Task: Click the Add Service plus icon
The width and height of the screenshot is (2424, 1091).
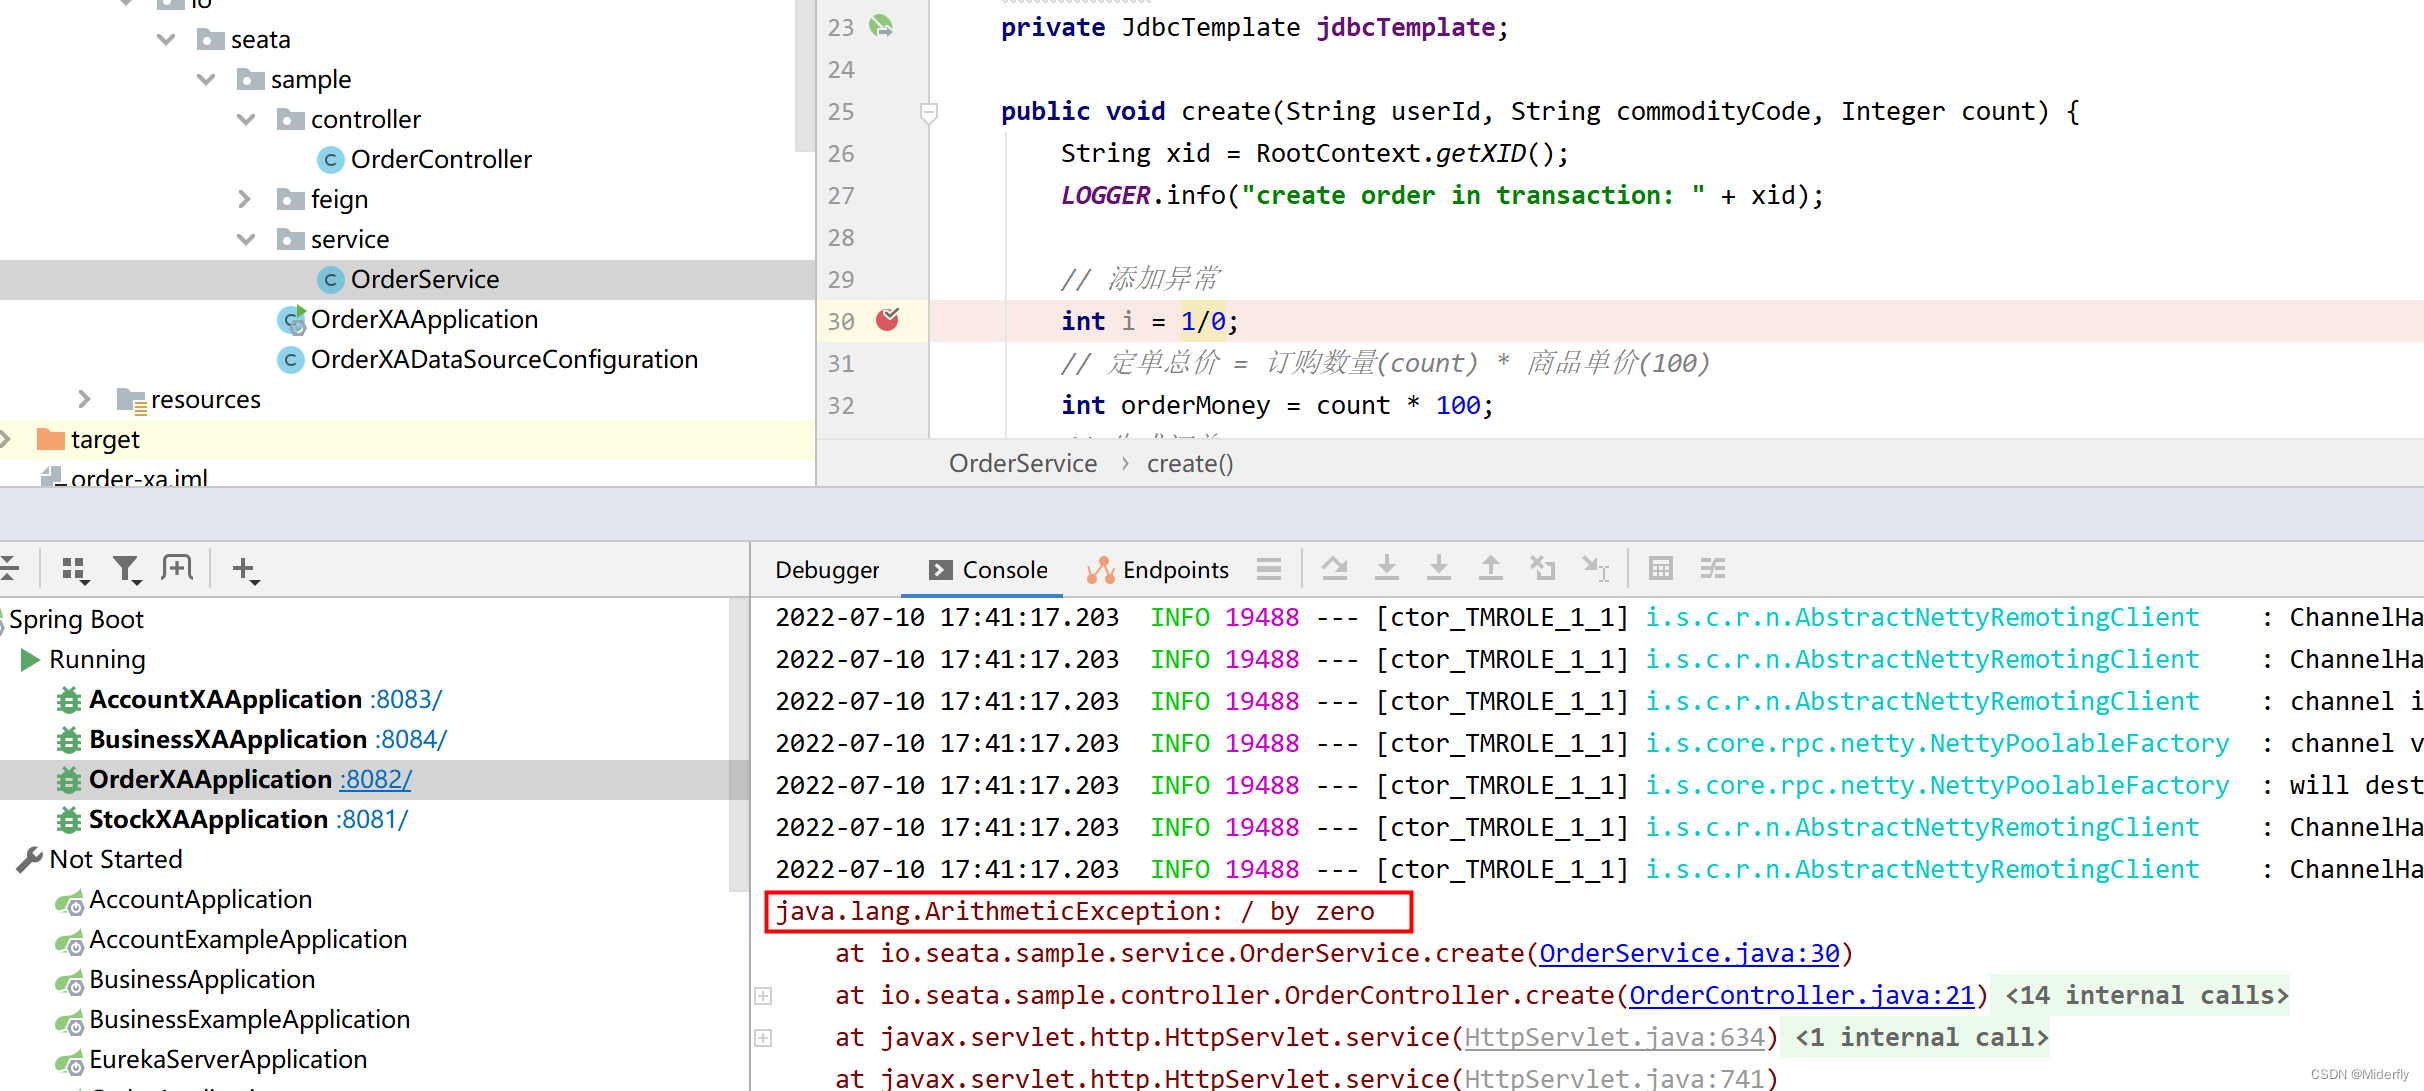Action: [x=243, y=569]
